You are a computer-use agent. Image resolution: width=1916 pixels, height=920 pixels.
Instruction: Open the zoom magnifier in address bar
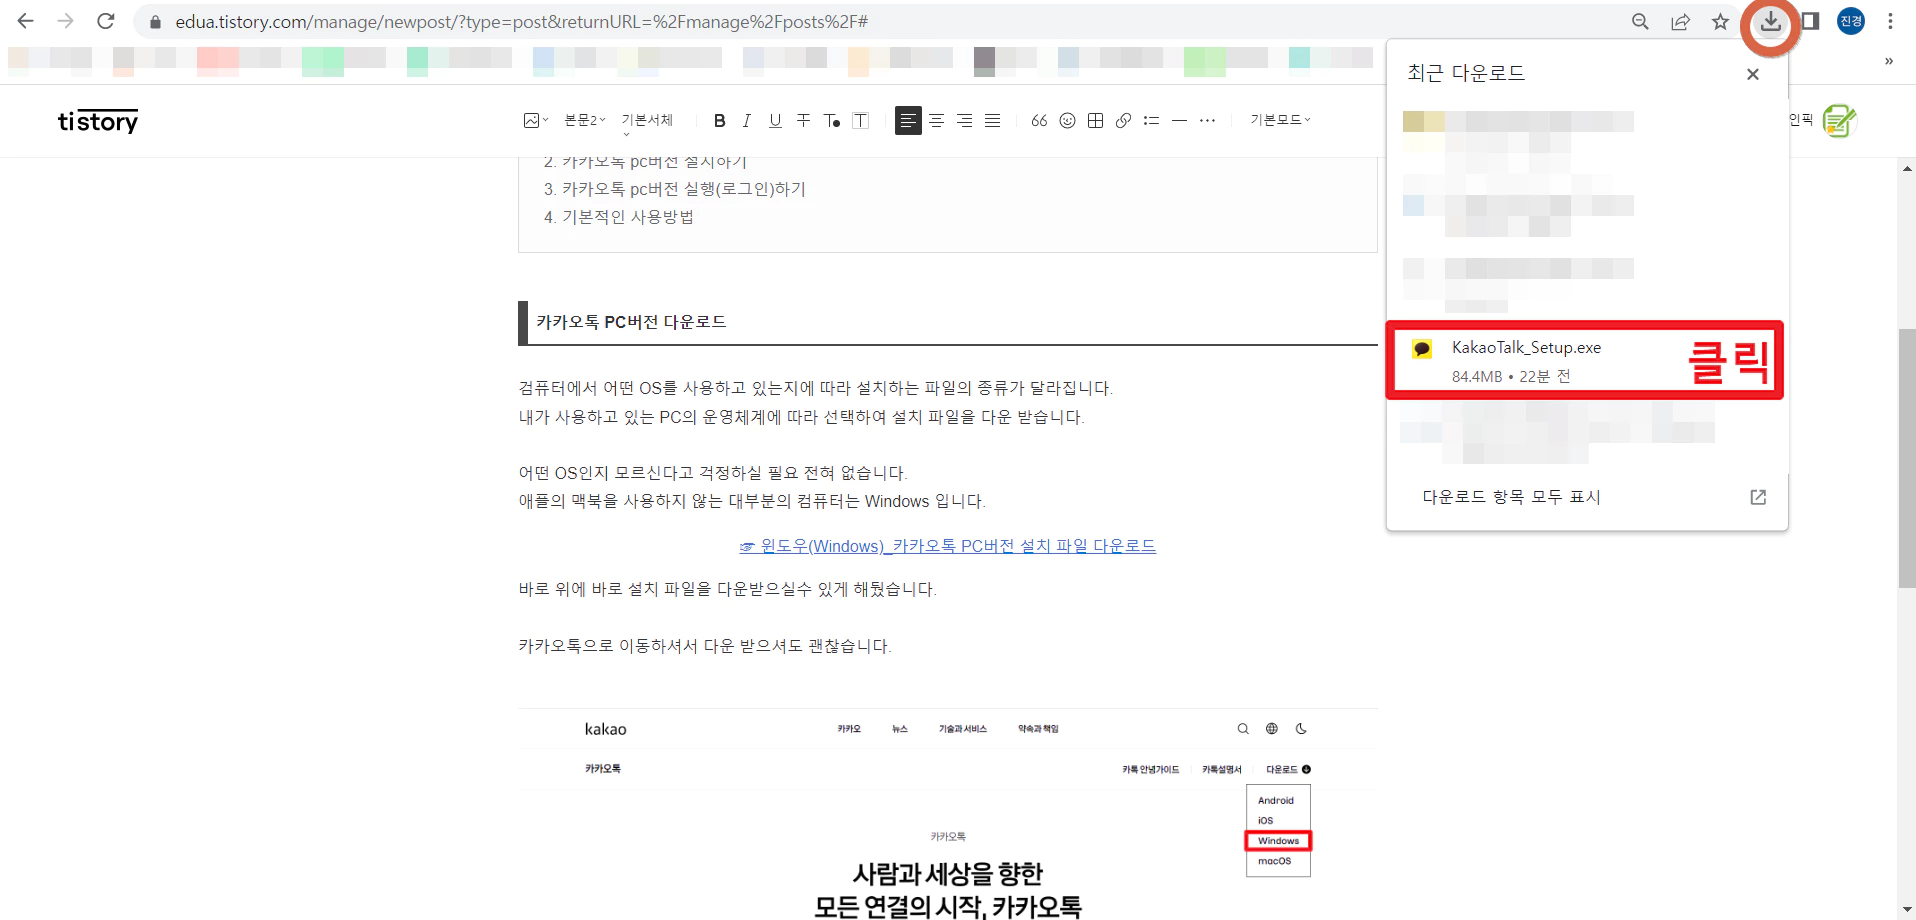1640,21
